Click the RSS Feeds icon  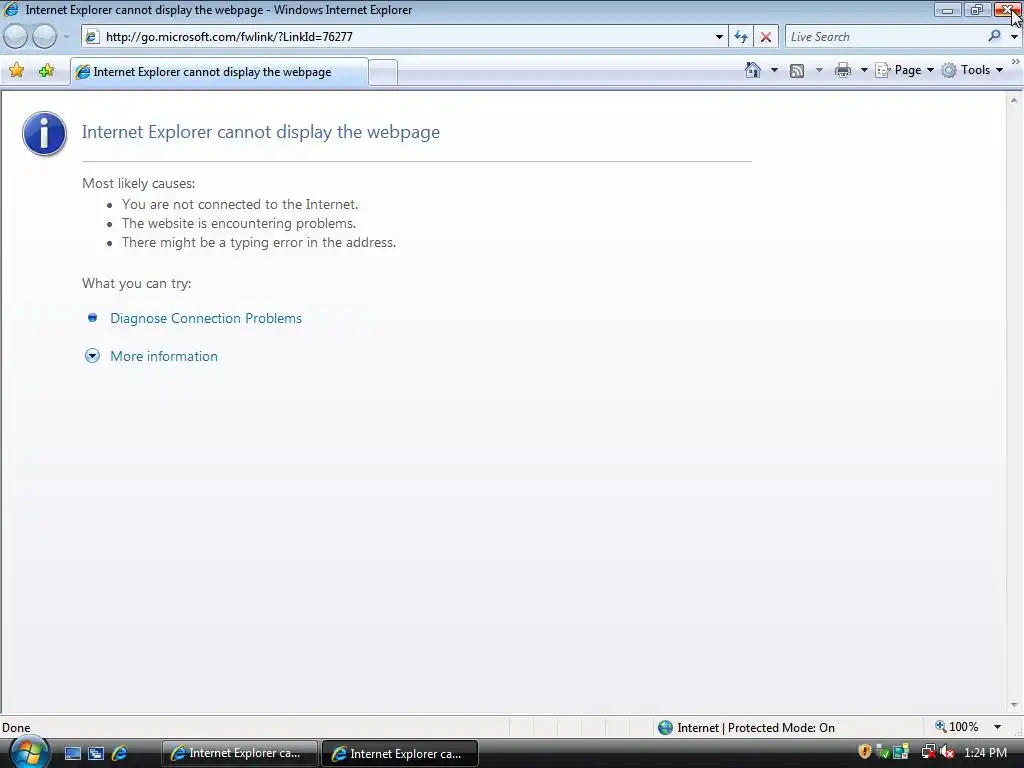click(797, 70)
